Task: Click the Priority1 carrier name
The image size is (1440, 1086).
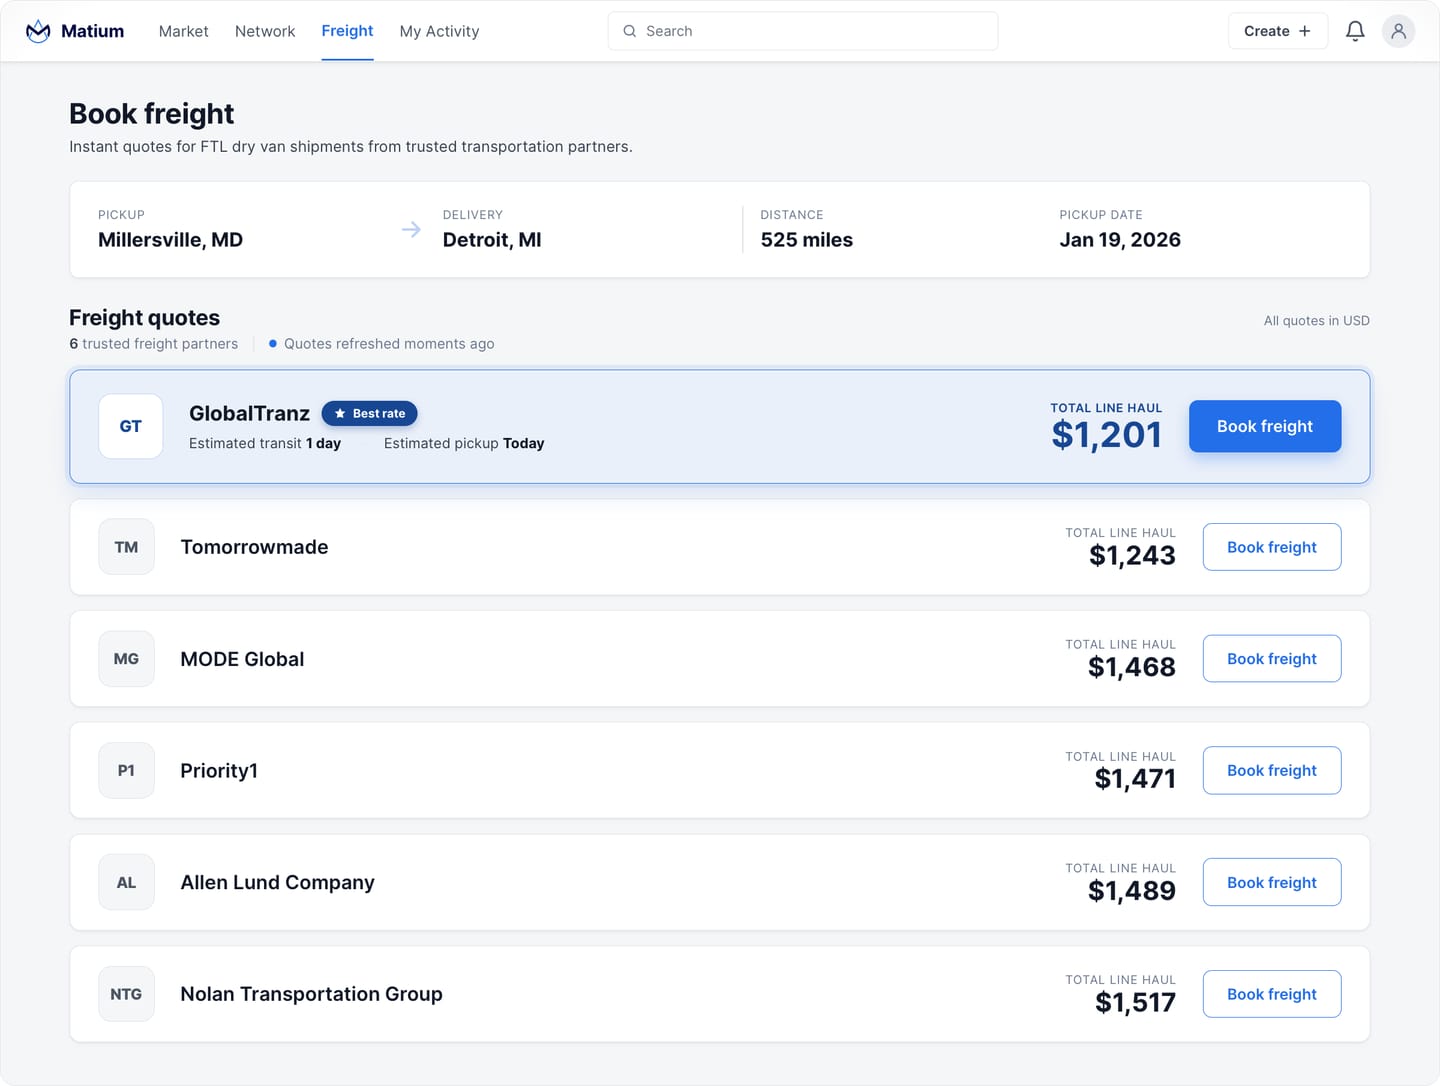Action: [219, 771]
